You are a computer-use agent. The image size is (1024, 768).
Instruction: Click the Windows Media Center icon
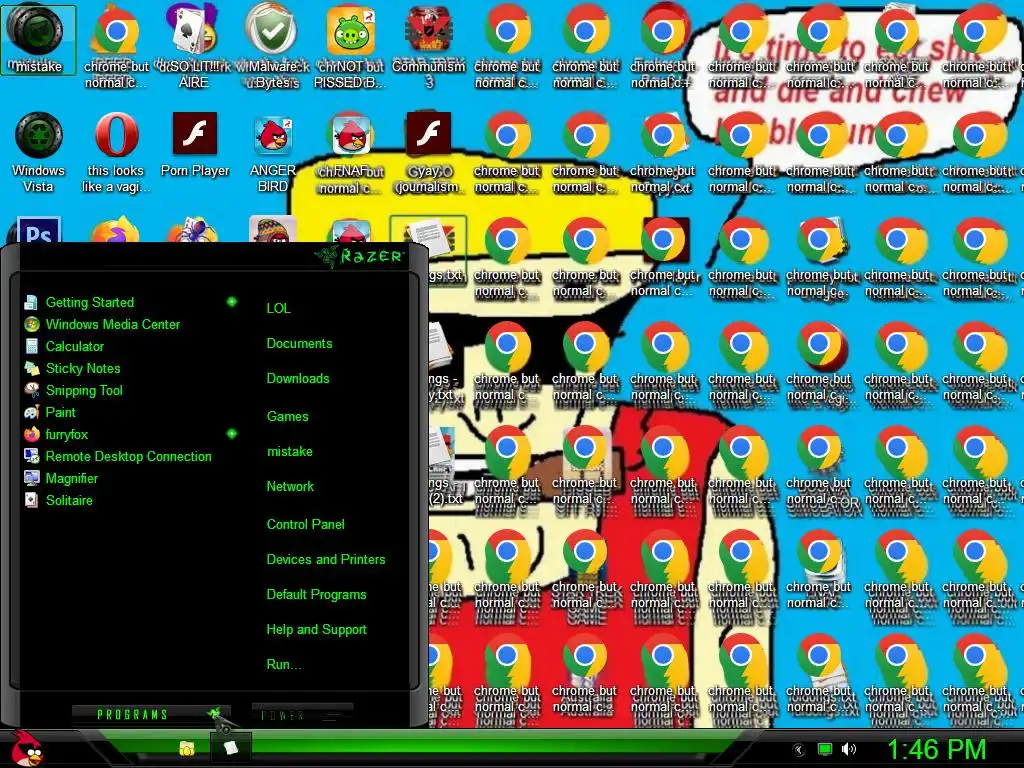click(31, 325)
